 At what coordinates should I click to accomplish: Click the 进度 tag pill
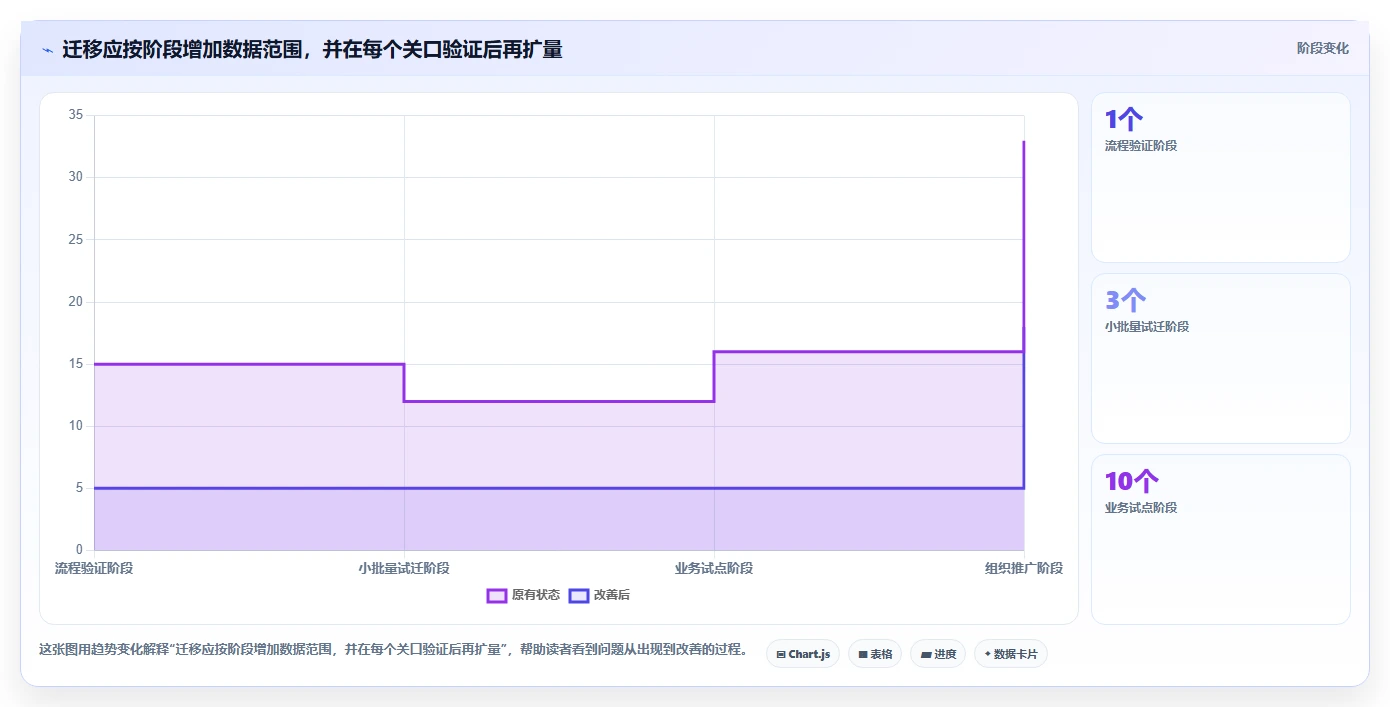click(x=938, y=654)
